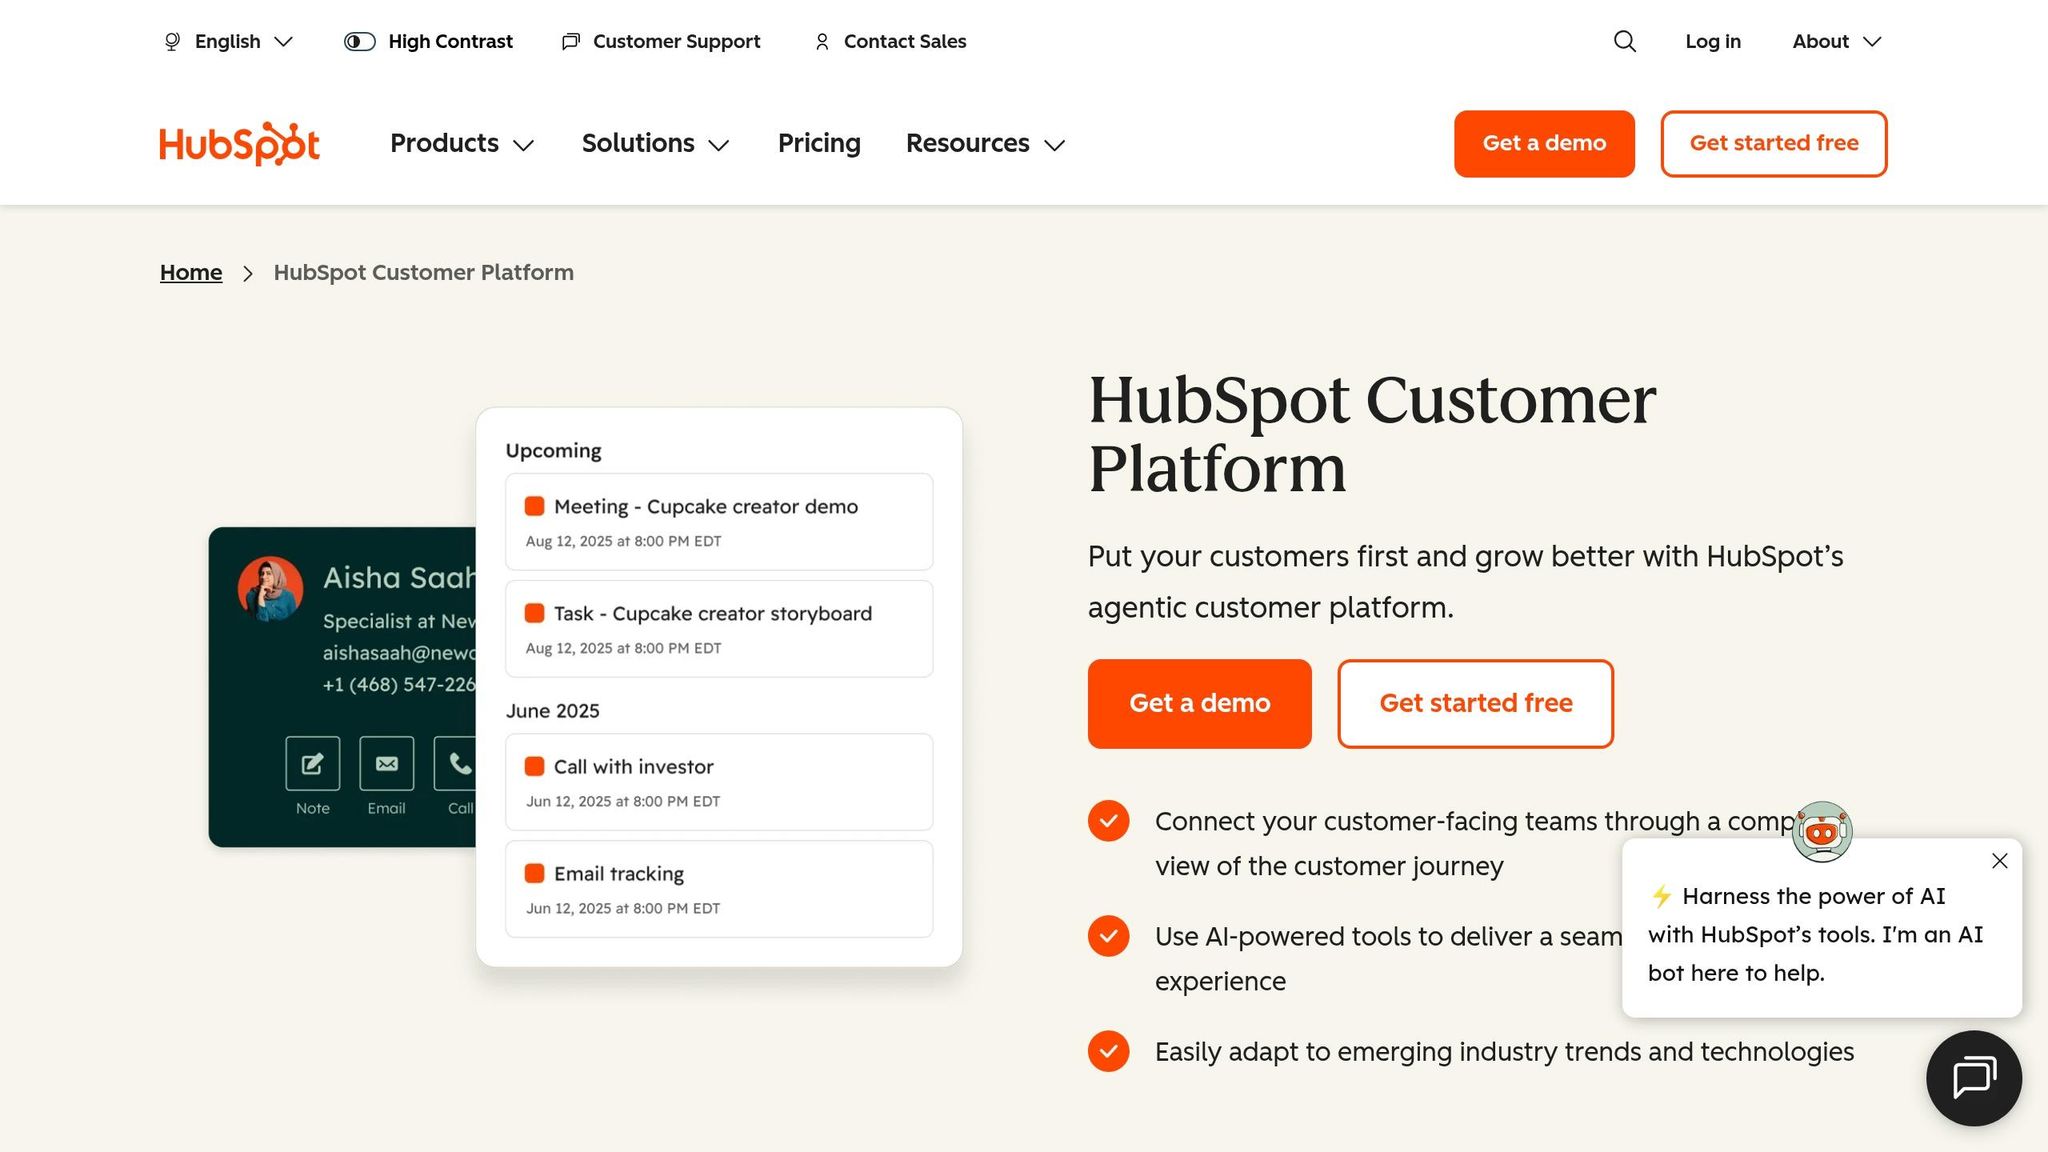This screenshot has height=1152, width=2048.
Task: Click the AI bot message 'Harness the power of AI'
Action: pyautogui.click(x=1815, y=934)
